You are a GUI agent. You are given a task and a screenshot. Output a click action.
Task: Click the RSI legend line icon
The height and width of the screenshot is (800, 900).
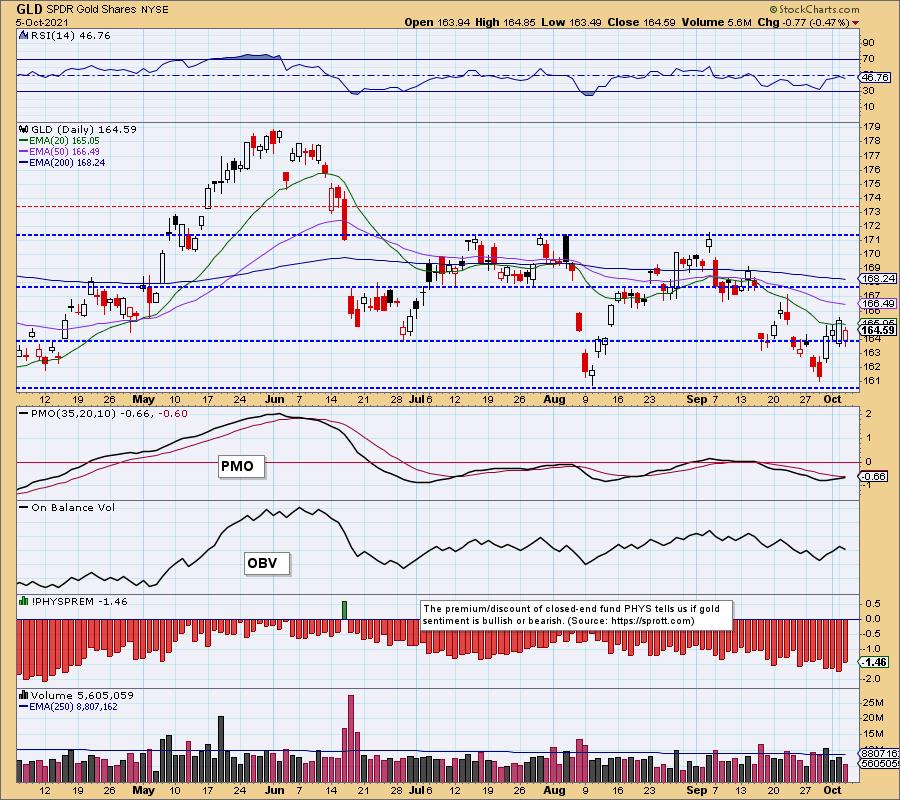(23, 35)
